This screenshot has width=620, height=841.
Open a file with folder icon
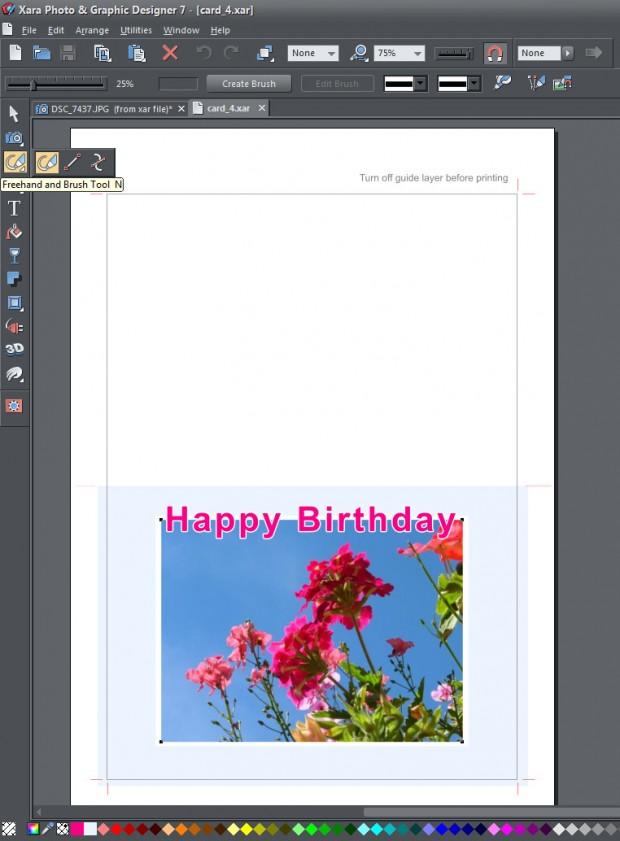[42, 53]
